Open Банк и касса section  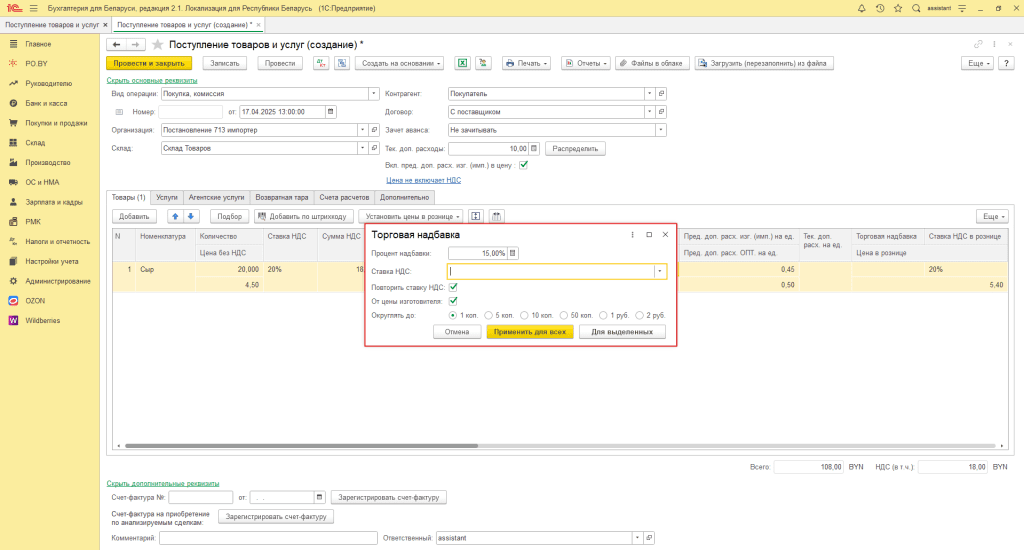[46, 103]
